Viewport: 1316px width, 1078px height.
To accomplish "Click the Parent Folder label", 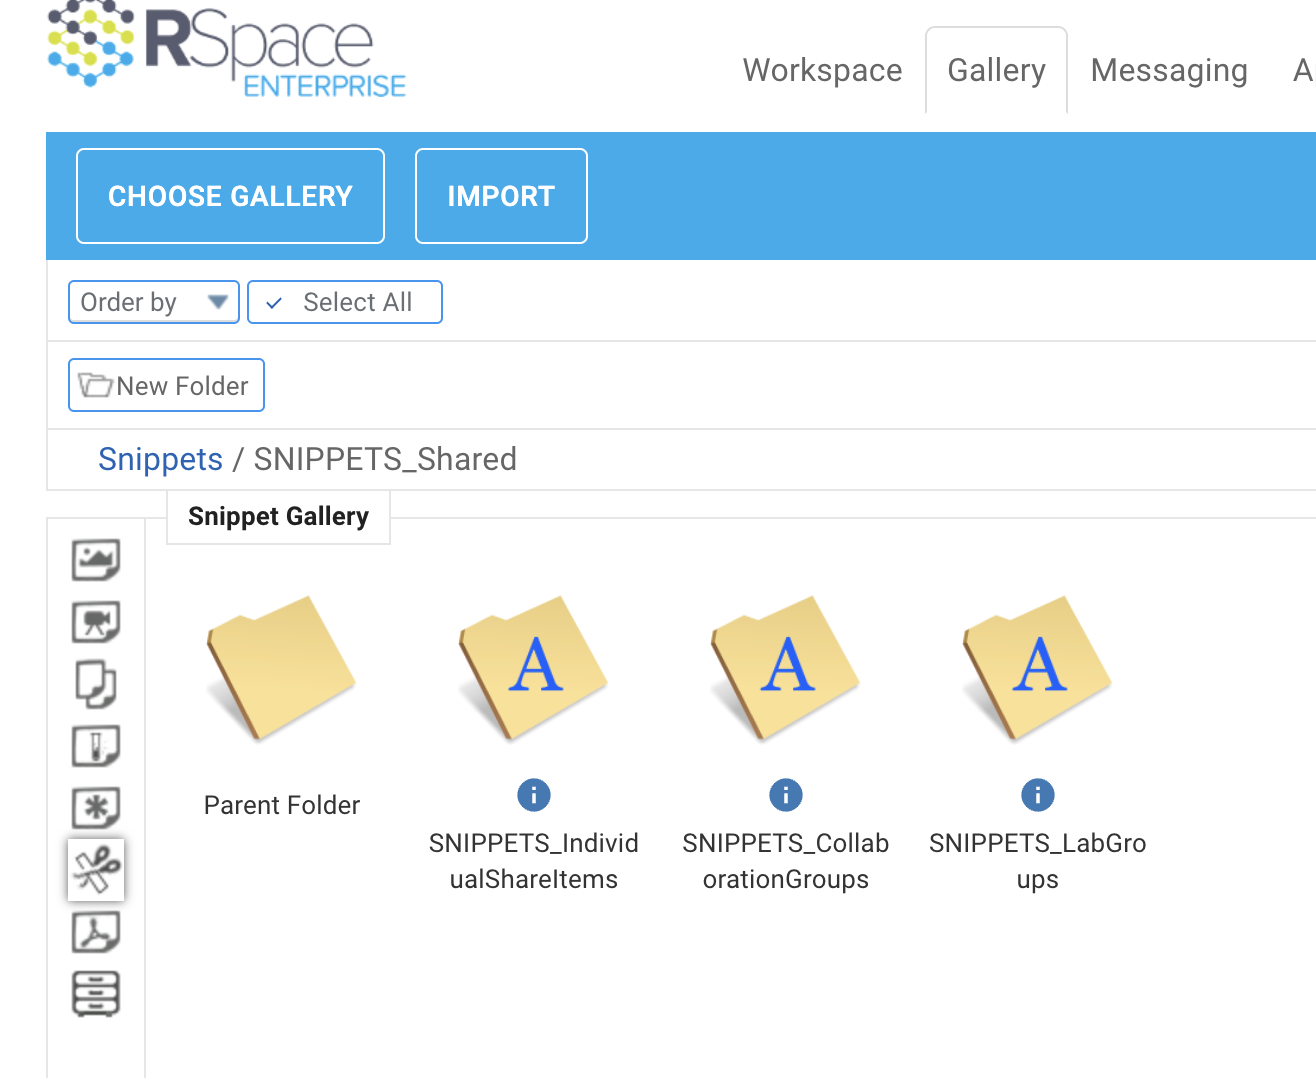I will tap(282, 805).
